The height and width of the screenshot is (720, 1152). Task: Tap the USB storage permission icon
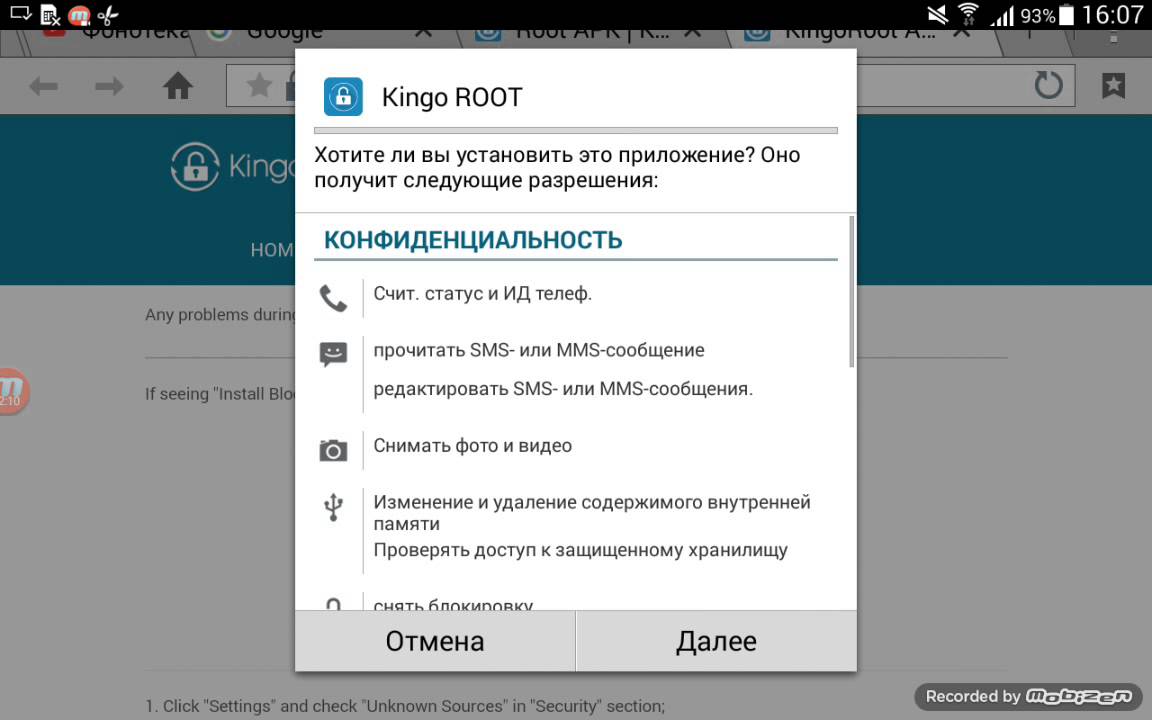pyautogui.click(x=333, y=507)
